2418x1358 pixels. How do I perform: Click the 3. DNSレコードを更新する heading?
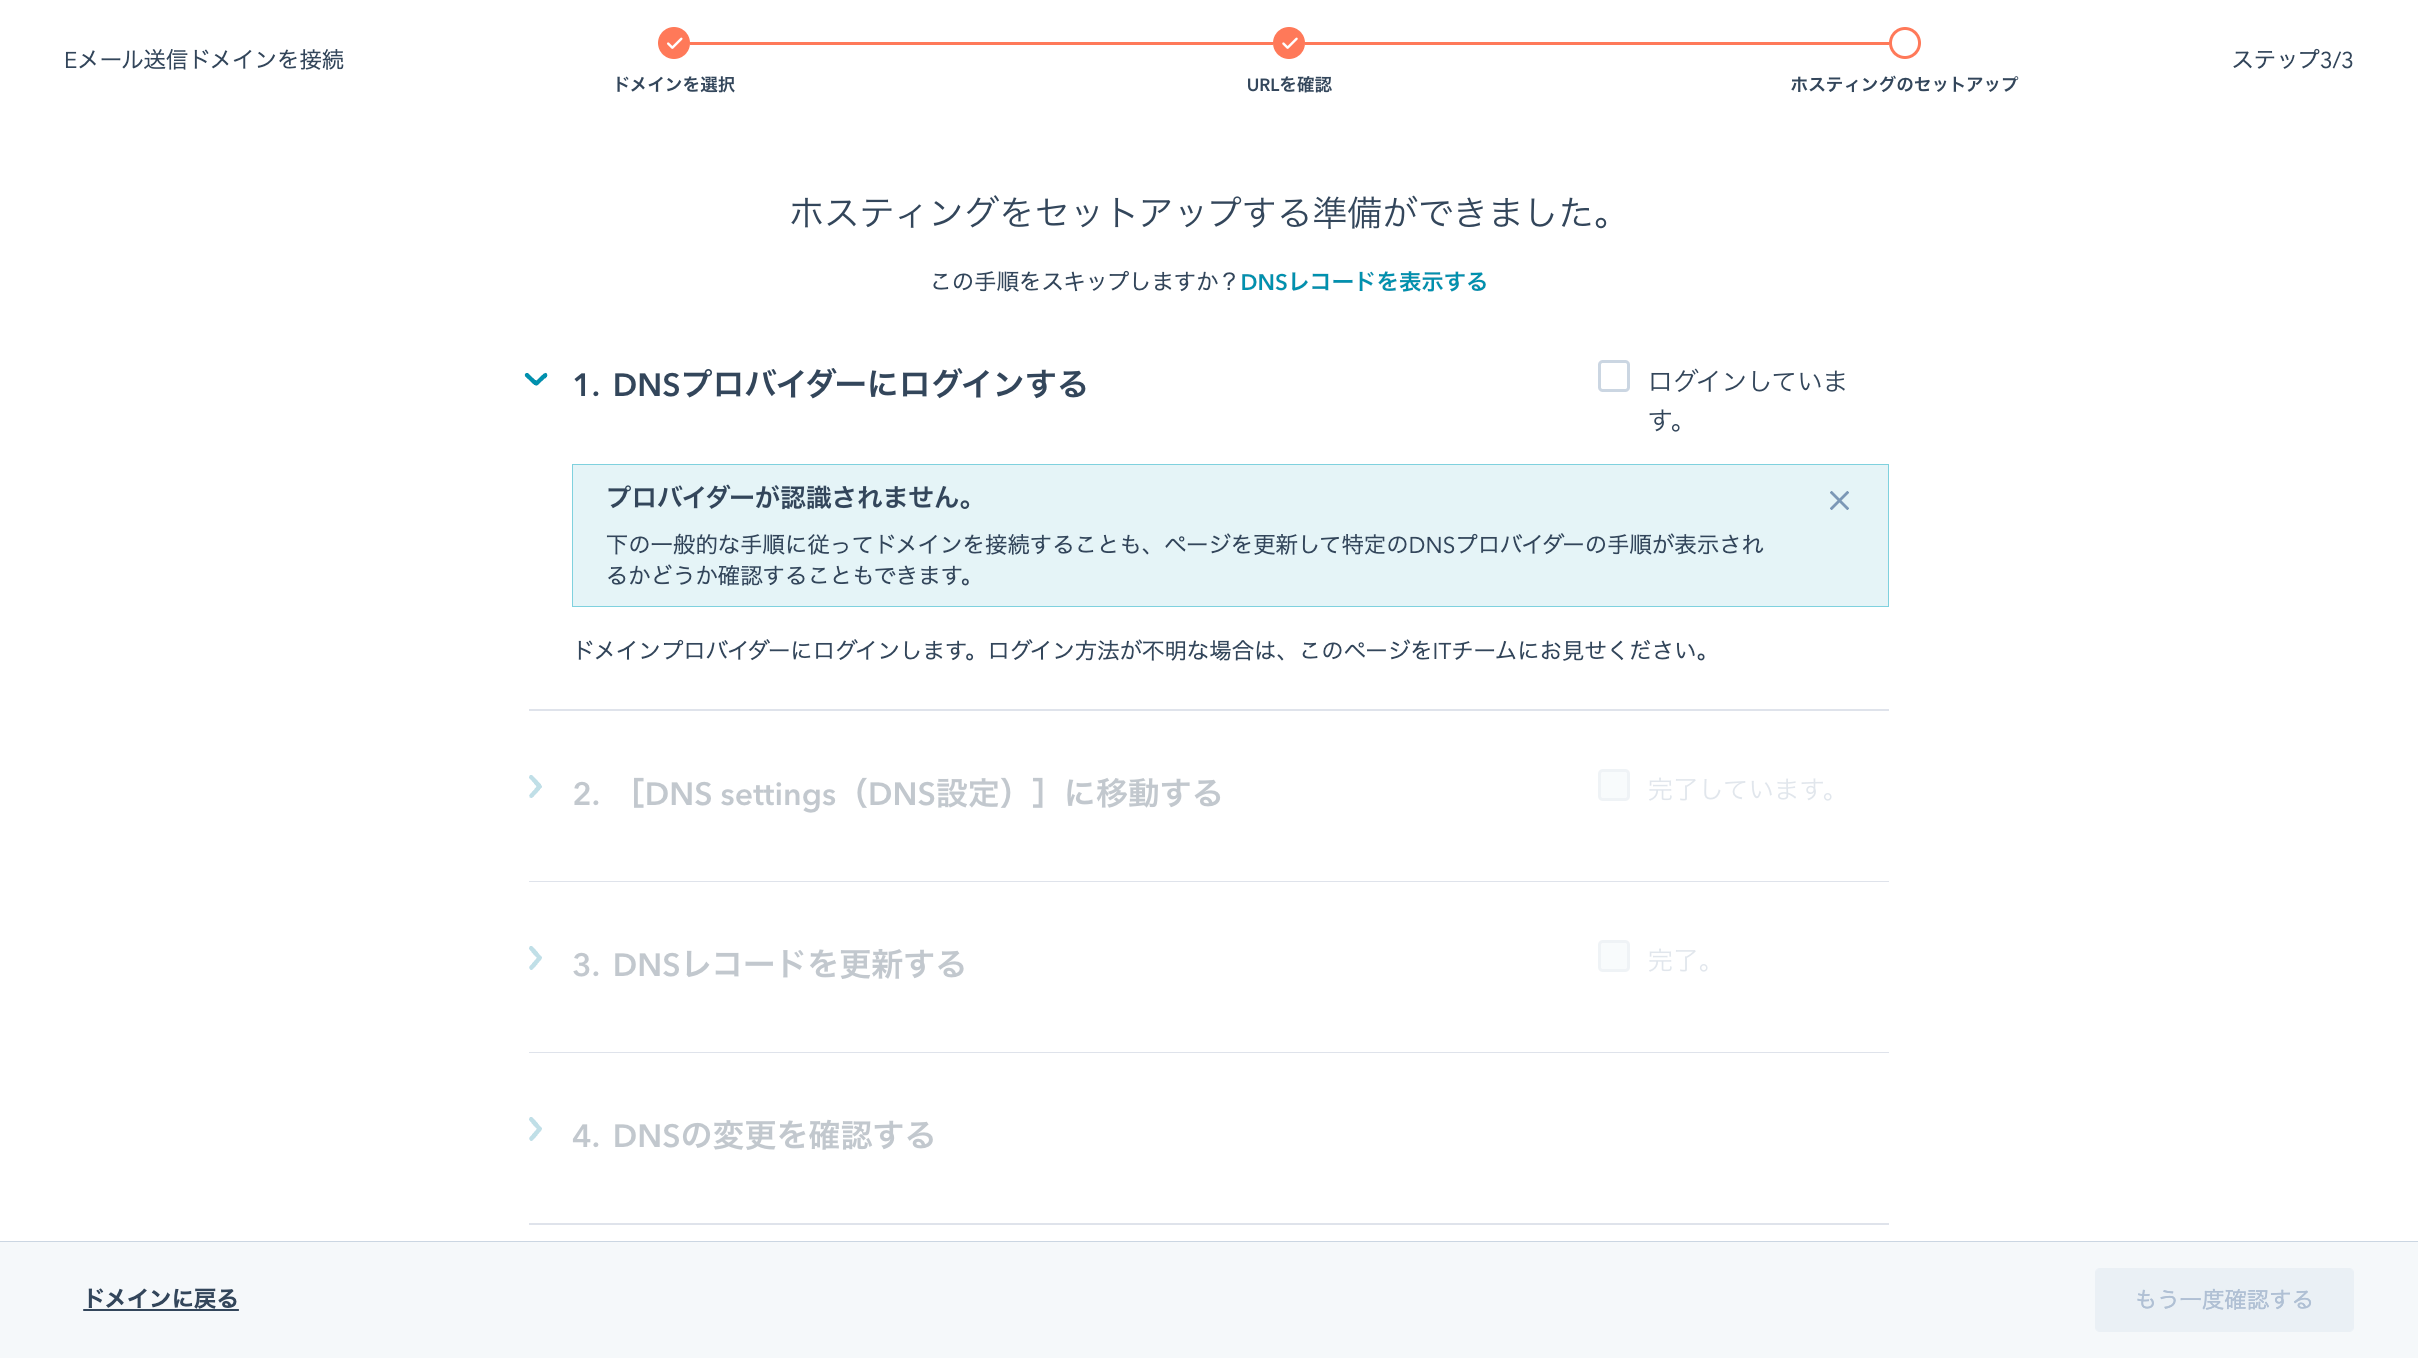coord(769,964)
